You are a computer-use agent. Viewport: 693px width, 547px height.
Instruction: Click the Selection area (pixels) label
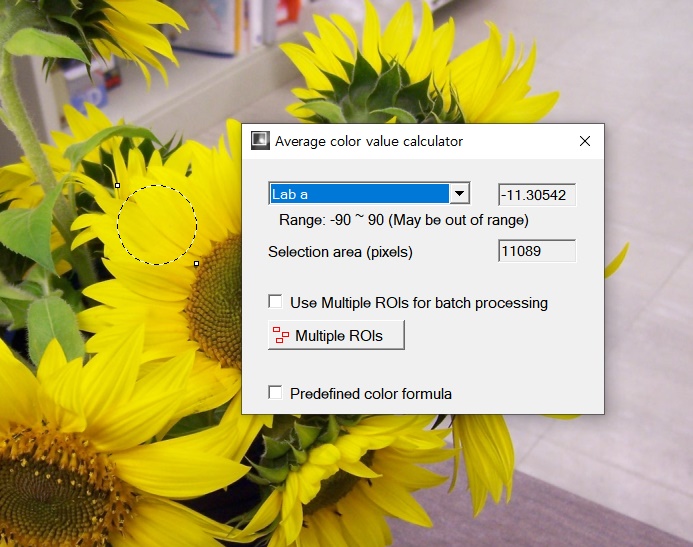(x=340, y=252)
